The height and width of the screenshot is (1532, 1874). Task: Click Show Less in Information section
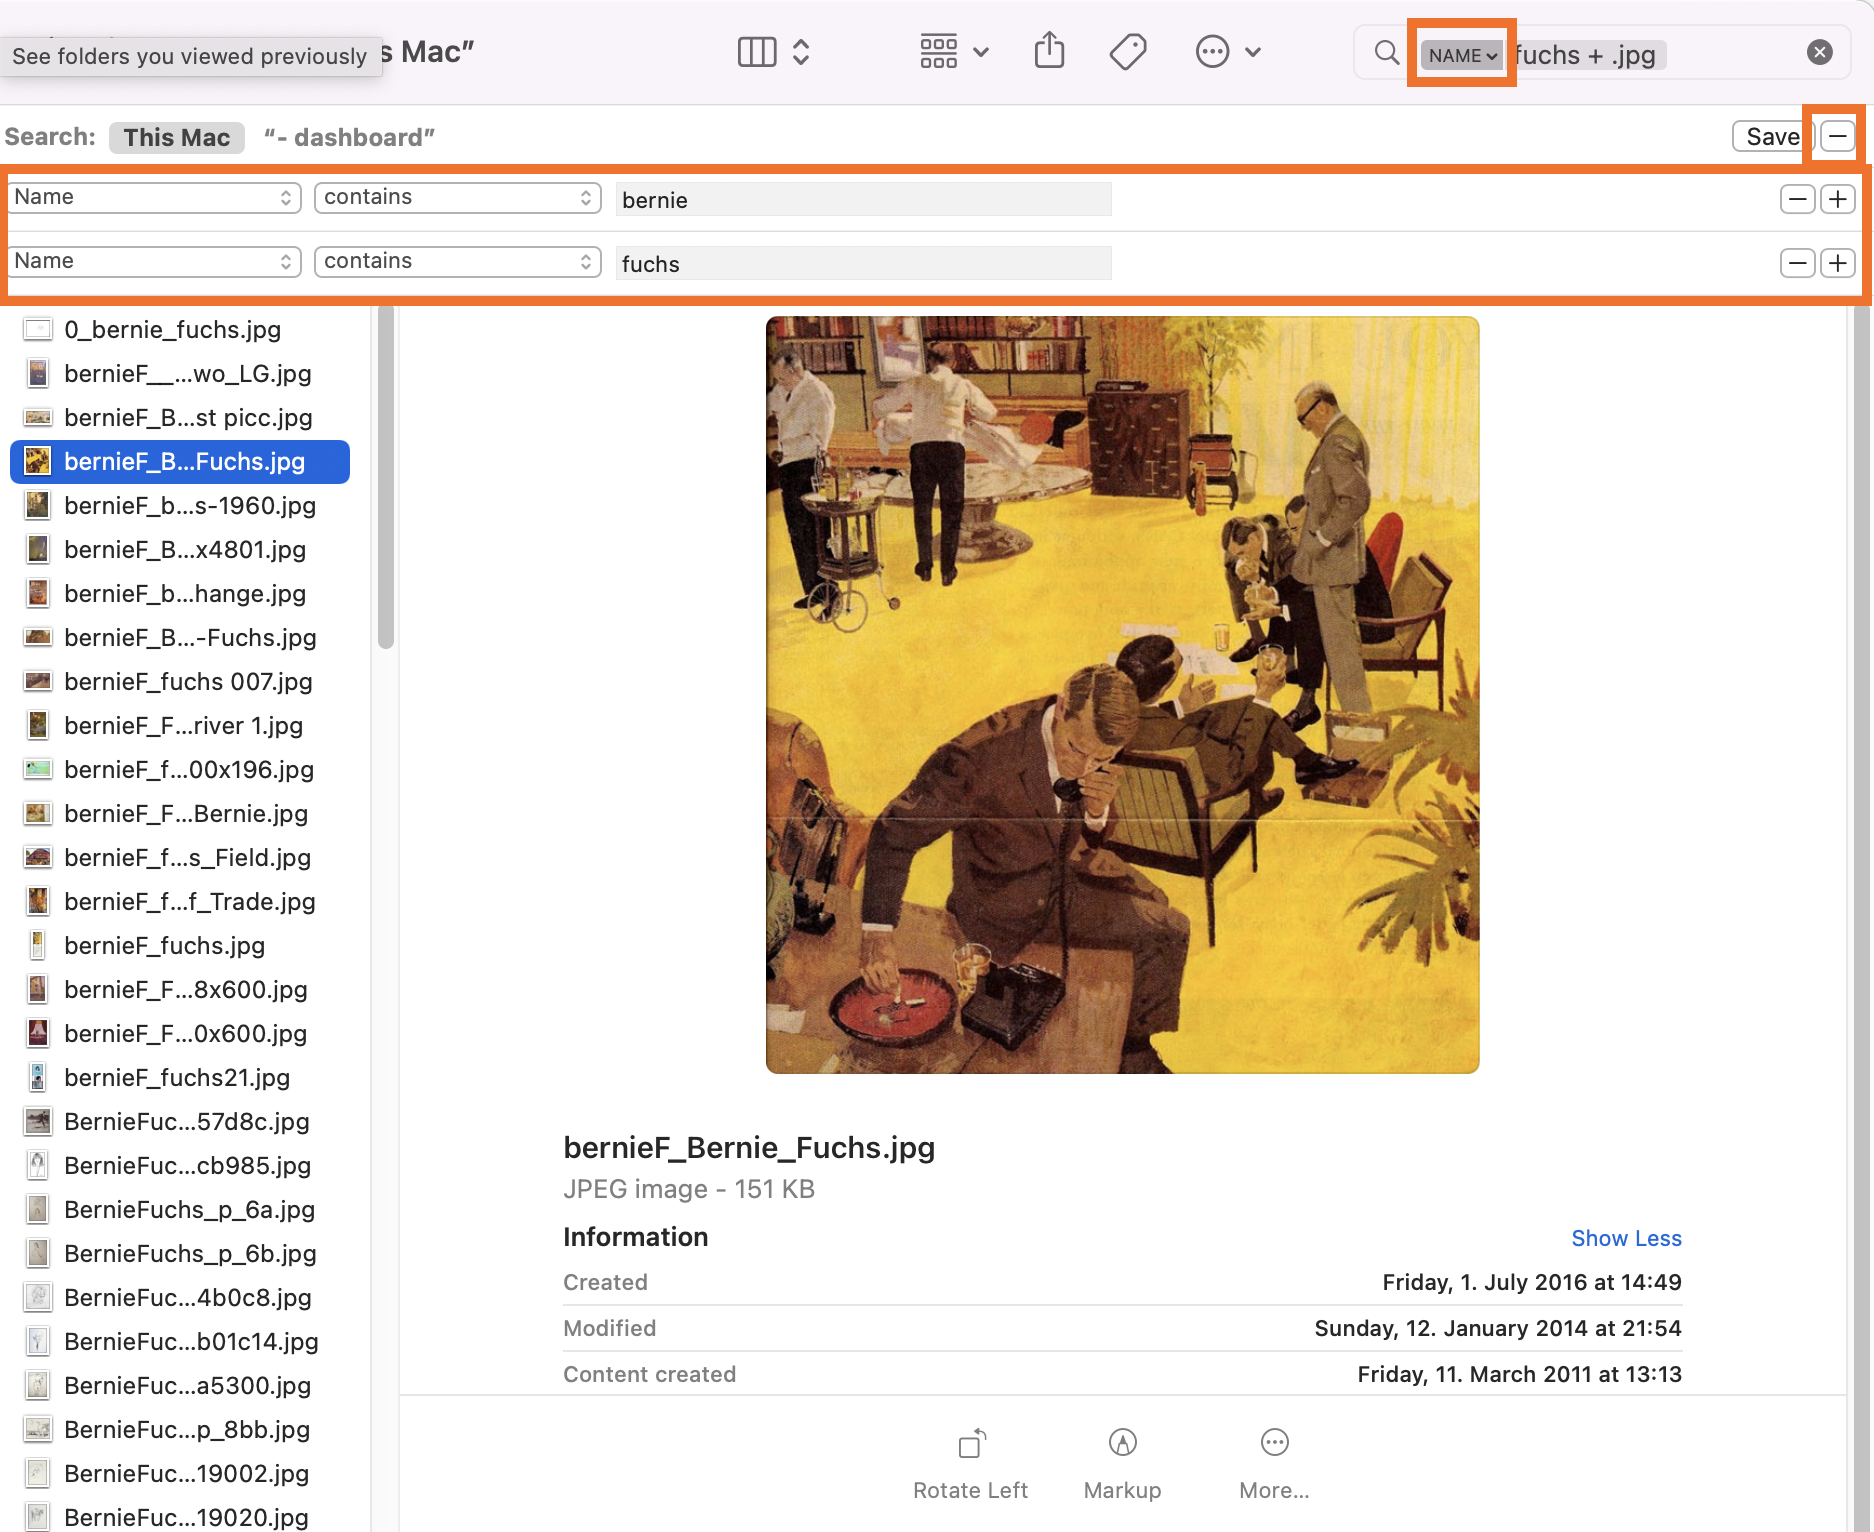1626,1238
